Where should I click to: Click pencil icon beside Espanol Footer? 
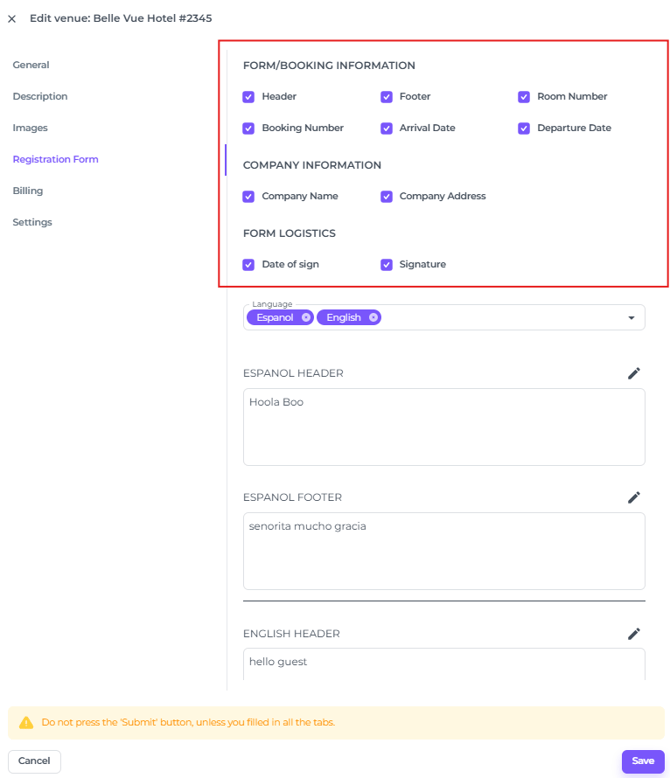click(633, 497)
